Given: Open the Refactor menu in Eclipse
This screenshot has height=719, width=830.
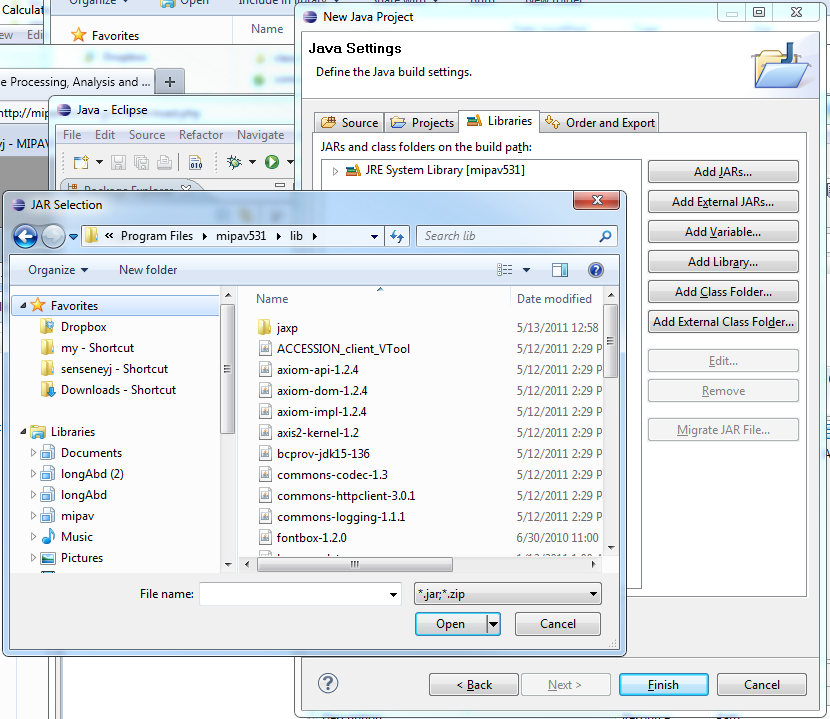Looking at the screenshot, I should 201,135.
